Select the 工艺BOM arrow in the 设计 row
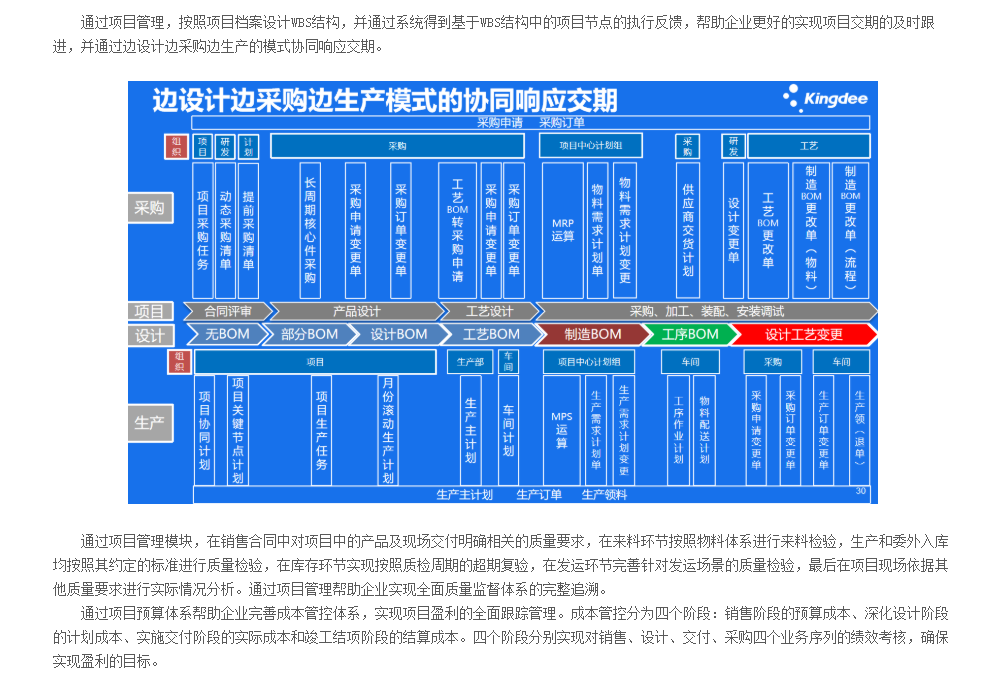The width and height of the screenshot is (985, 689). [491, 334]
